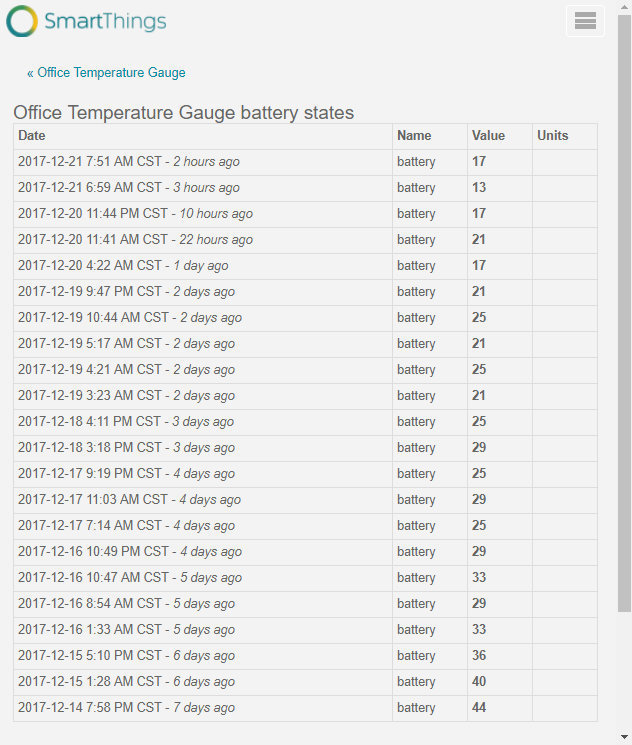This screenshot has width=632, height=745.
Task: Select the heading 'Office Temperature Gauge battery states'
Action: coord(183,113)
